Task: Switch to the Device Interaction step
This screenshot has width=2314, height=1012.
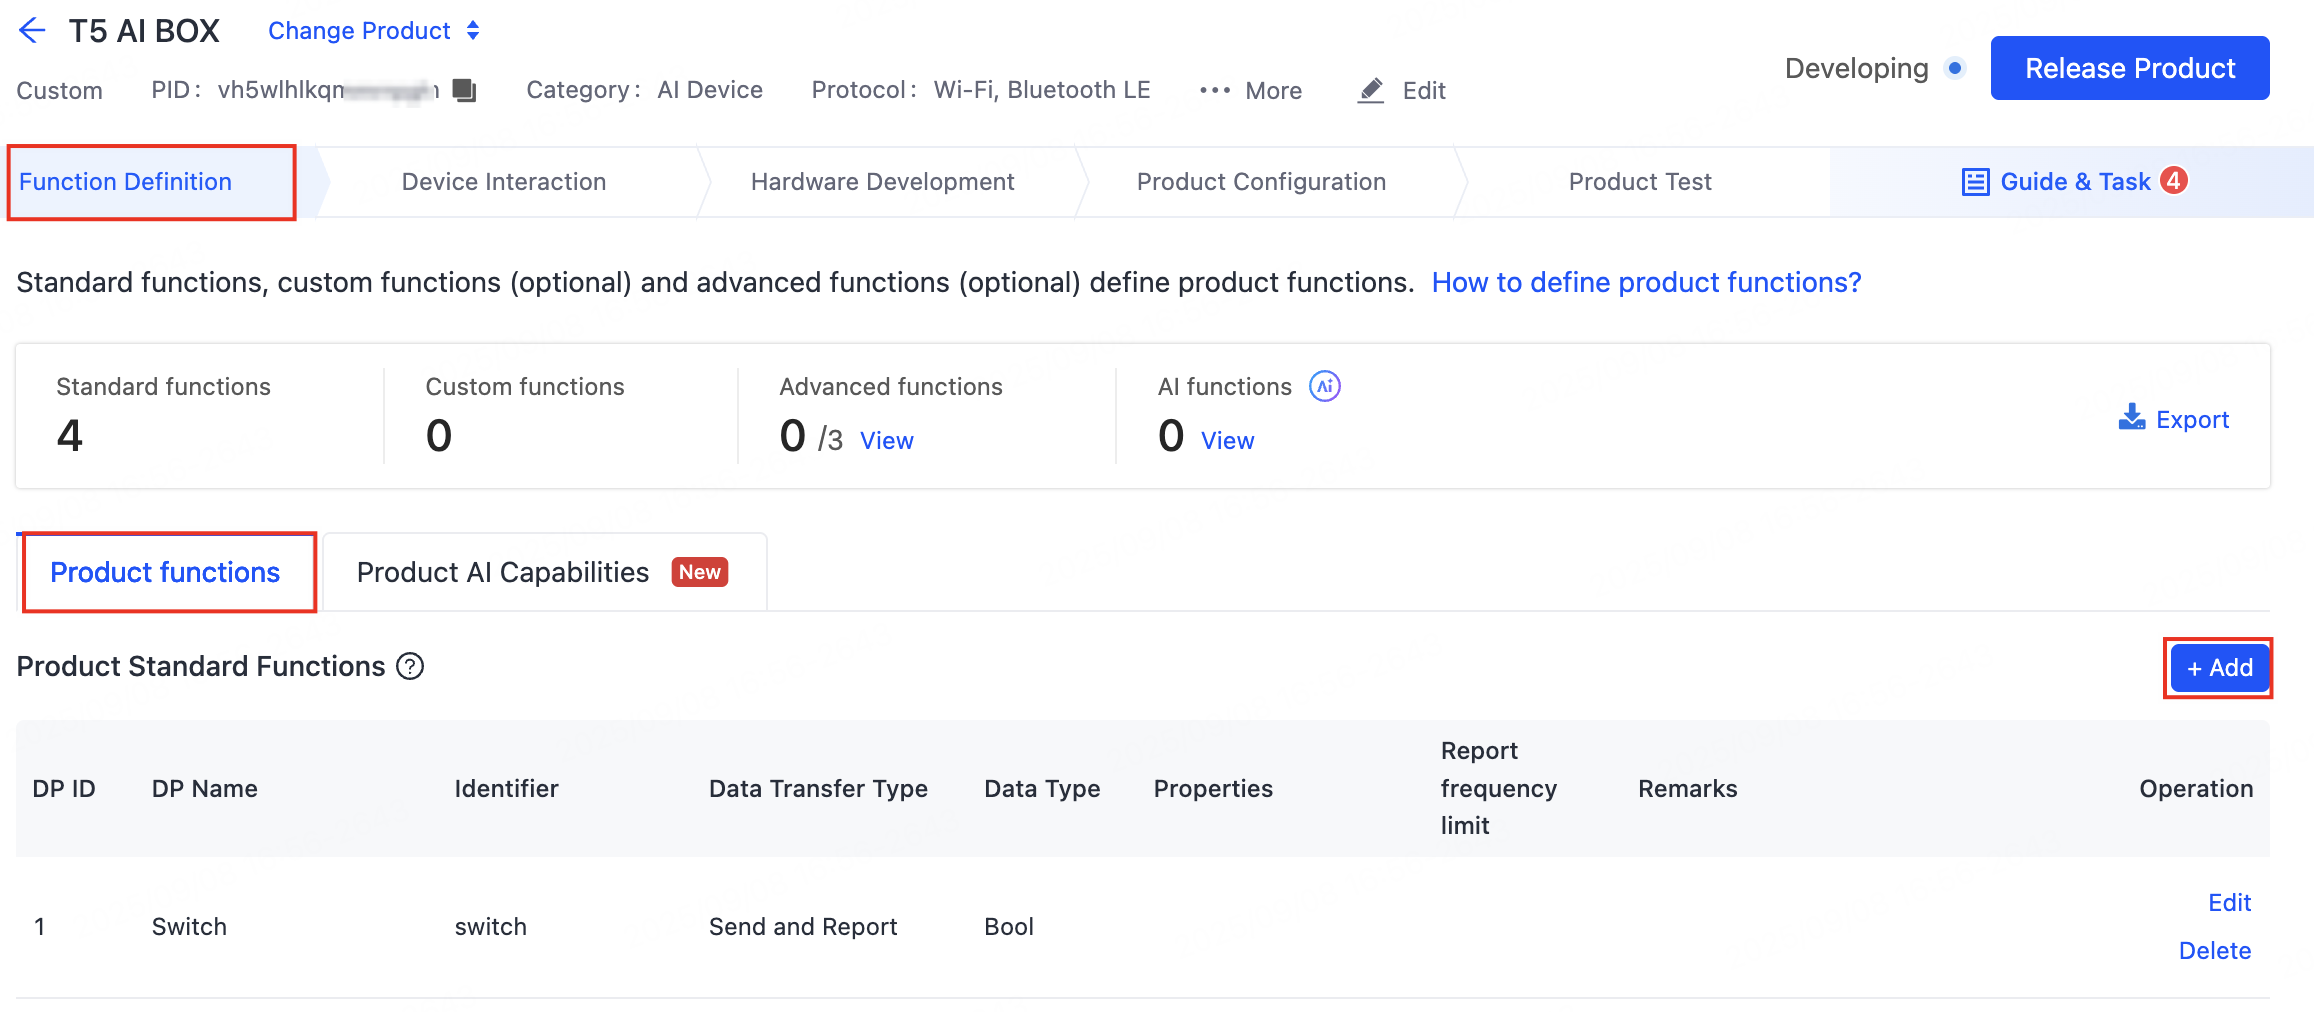Action: point(503,182)
